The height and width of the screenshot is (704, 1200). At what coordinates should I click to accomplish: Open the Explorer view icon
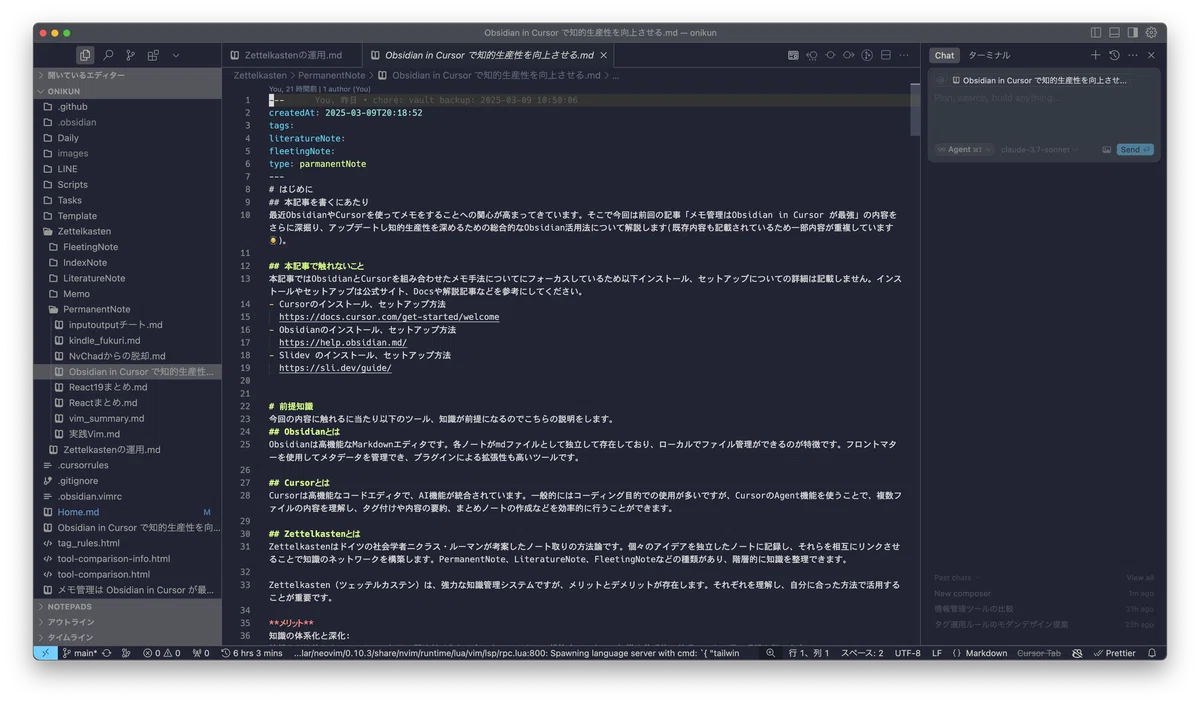pos(85,55)
